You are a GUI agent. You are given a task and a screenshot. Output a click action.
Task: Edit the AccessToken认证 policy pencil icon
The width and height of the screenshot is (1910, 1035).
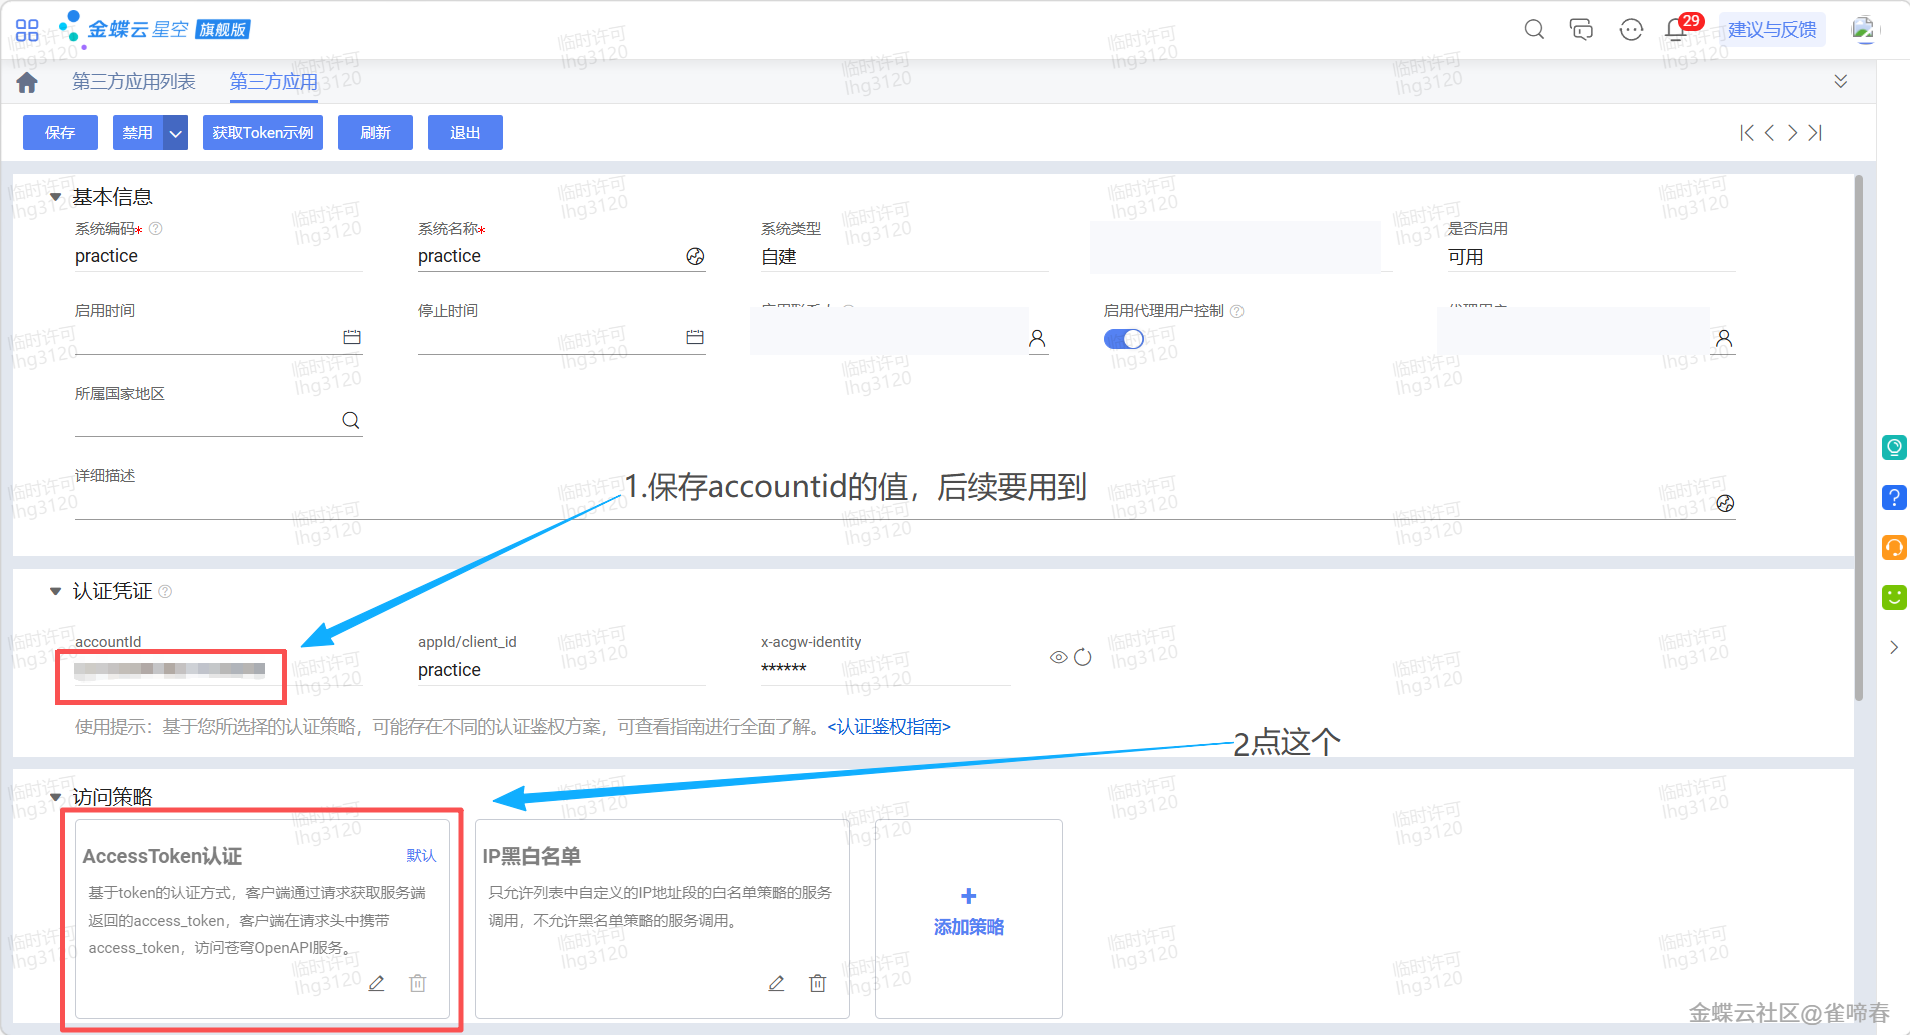376,983
